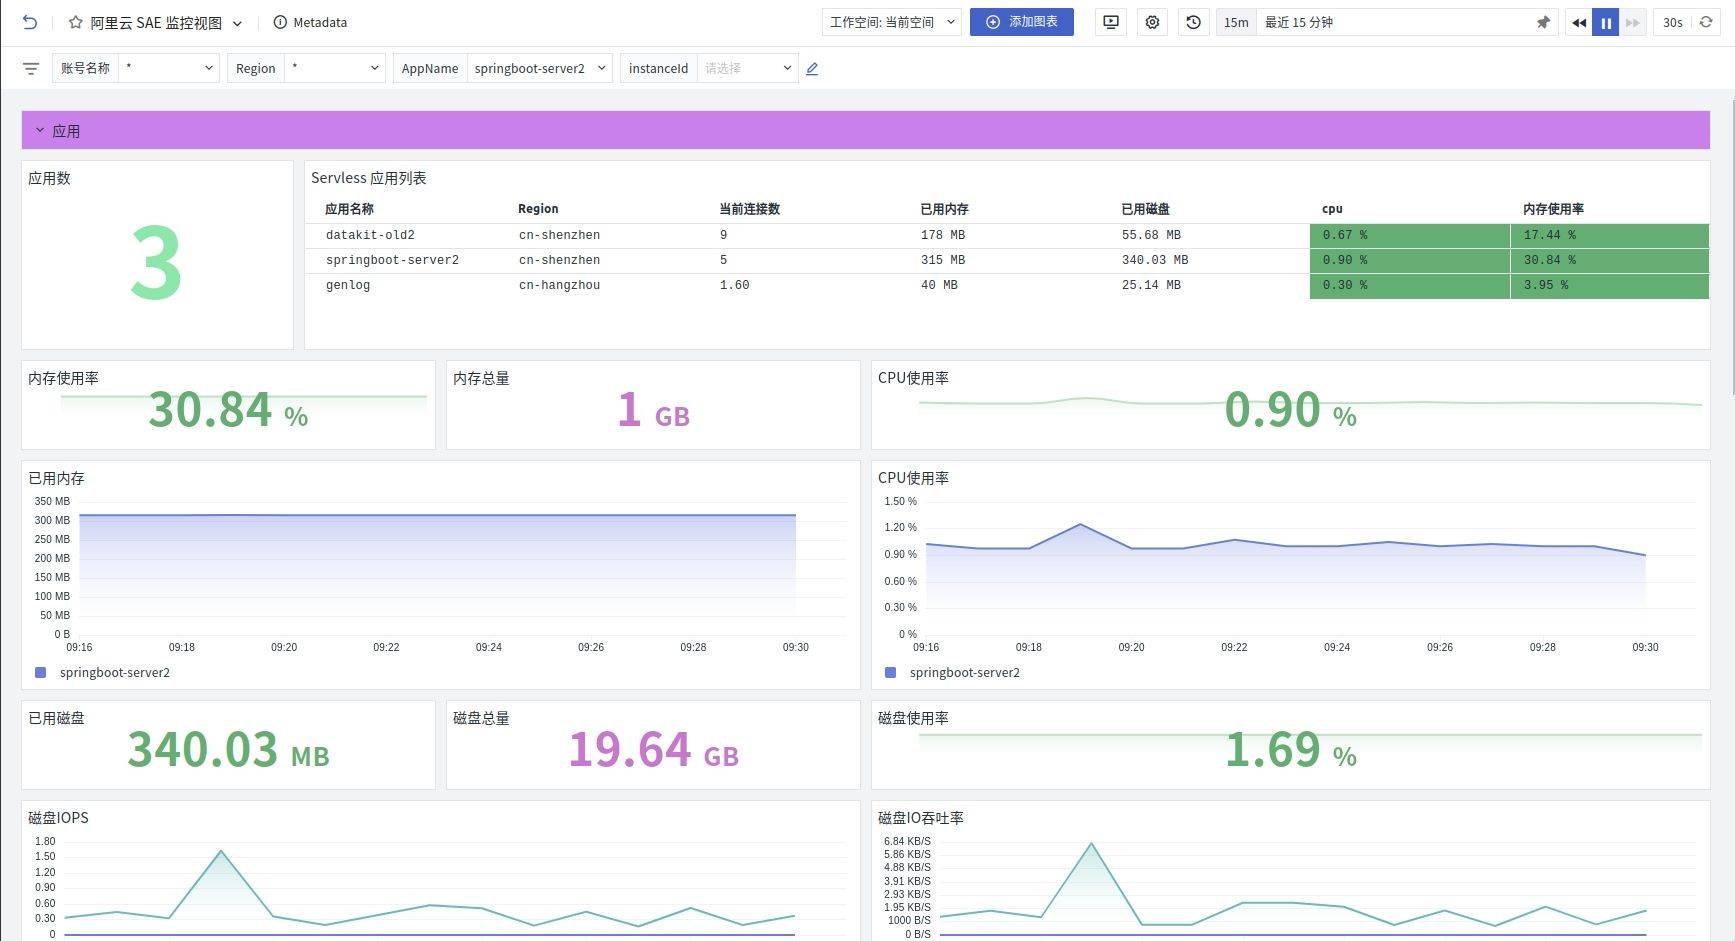This screenshot has width=1735, height=941.
Task: Click the 15m time range label
Action: point(1236,22)
